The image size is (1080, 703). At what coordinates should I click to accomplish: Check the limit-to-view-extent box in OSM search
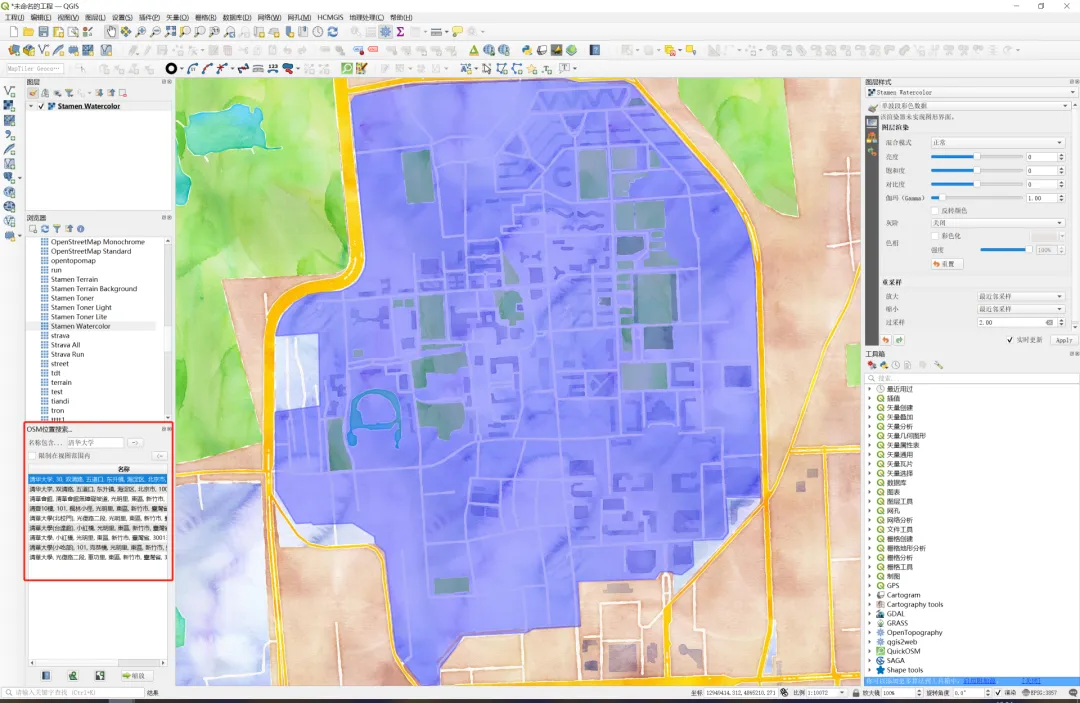point(32,456)
